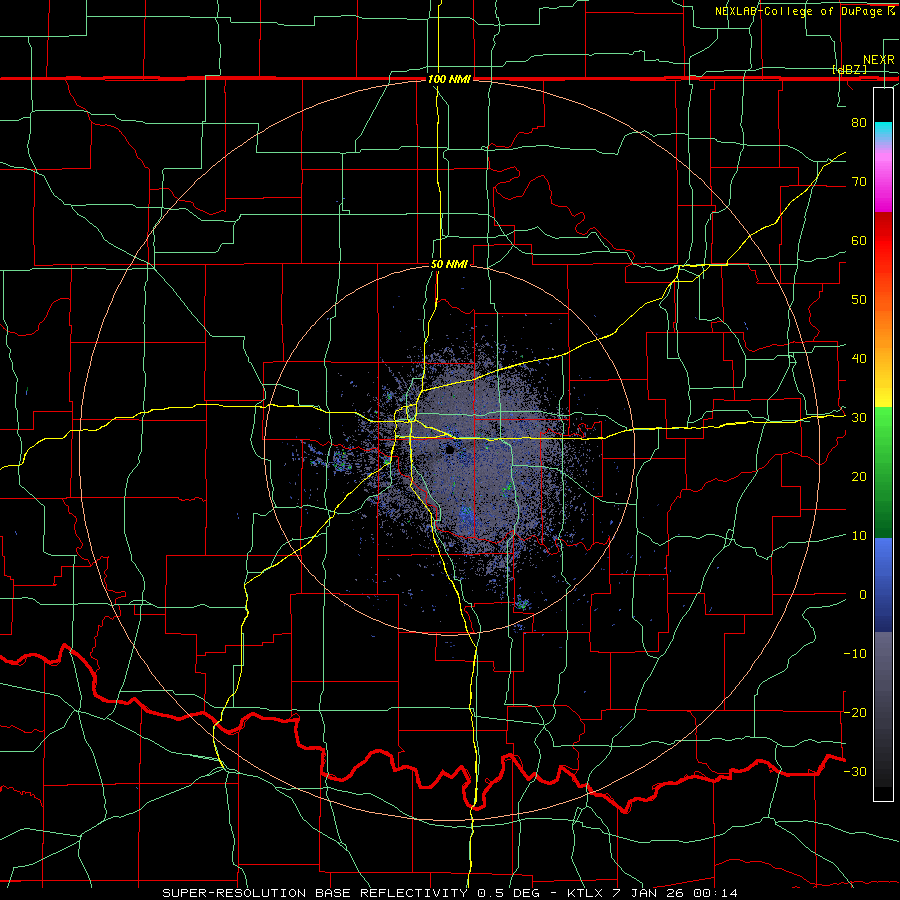Click the NEXR label above color scale
The height and width of the screenshot is (900, 900).
(x=879, y=60)
